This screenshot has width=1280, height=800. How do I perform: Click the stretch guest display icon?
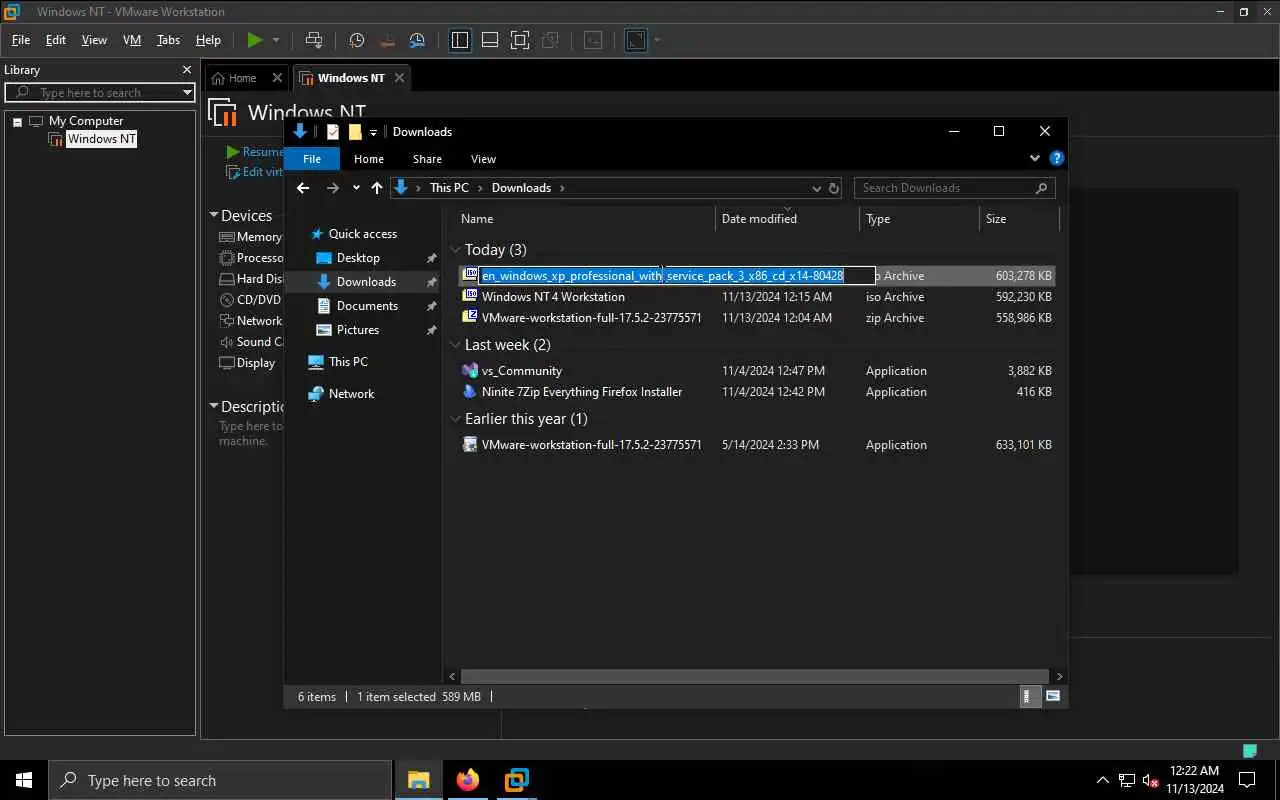tap(636, 40)
